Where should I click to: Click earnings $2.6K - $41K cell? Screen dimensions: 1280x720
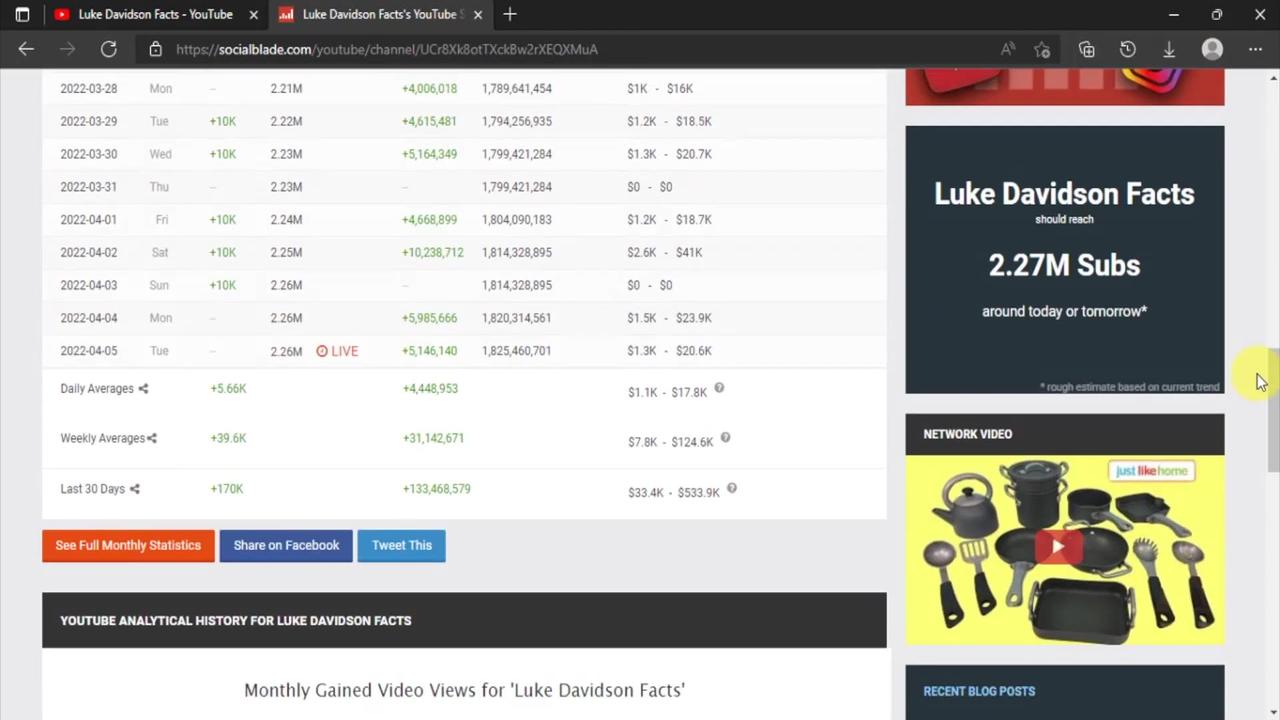[664, 253]
